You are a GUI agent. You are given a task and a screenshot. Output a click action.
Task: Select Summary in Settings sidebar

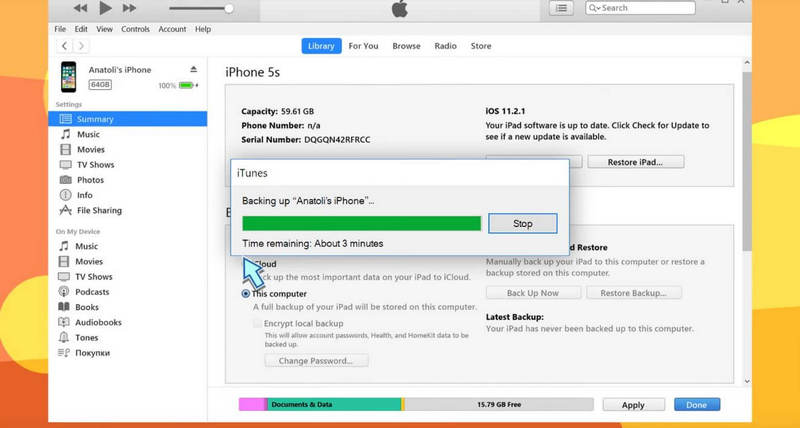tap(128, 119)
